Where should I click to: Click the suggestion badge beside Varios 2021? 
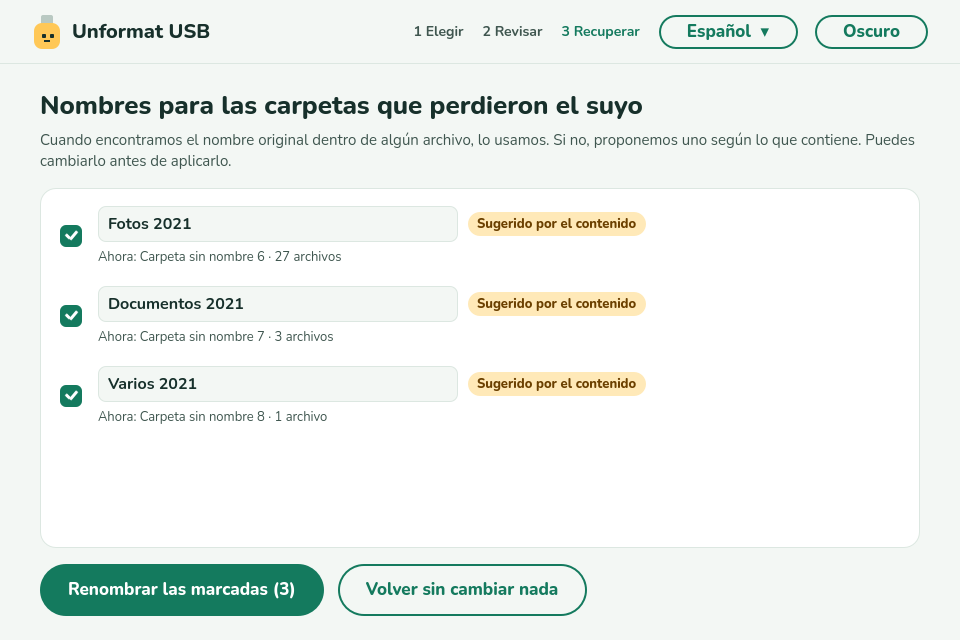pos(557,383)
